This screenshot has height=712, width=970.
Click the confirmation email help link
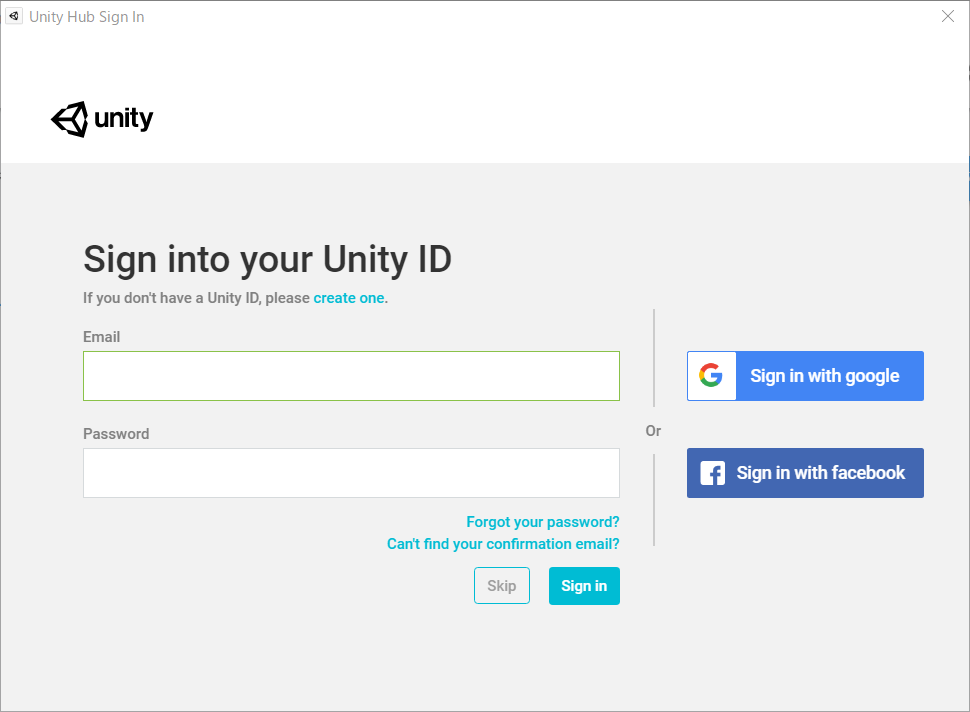coord(503,543)
